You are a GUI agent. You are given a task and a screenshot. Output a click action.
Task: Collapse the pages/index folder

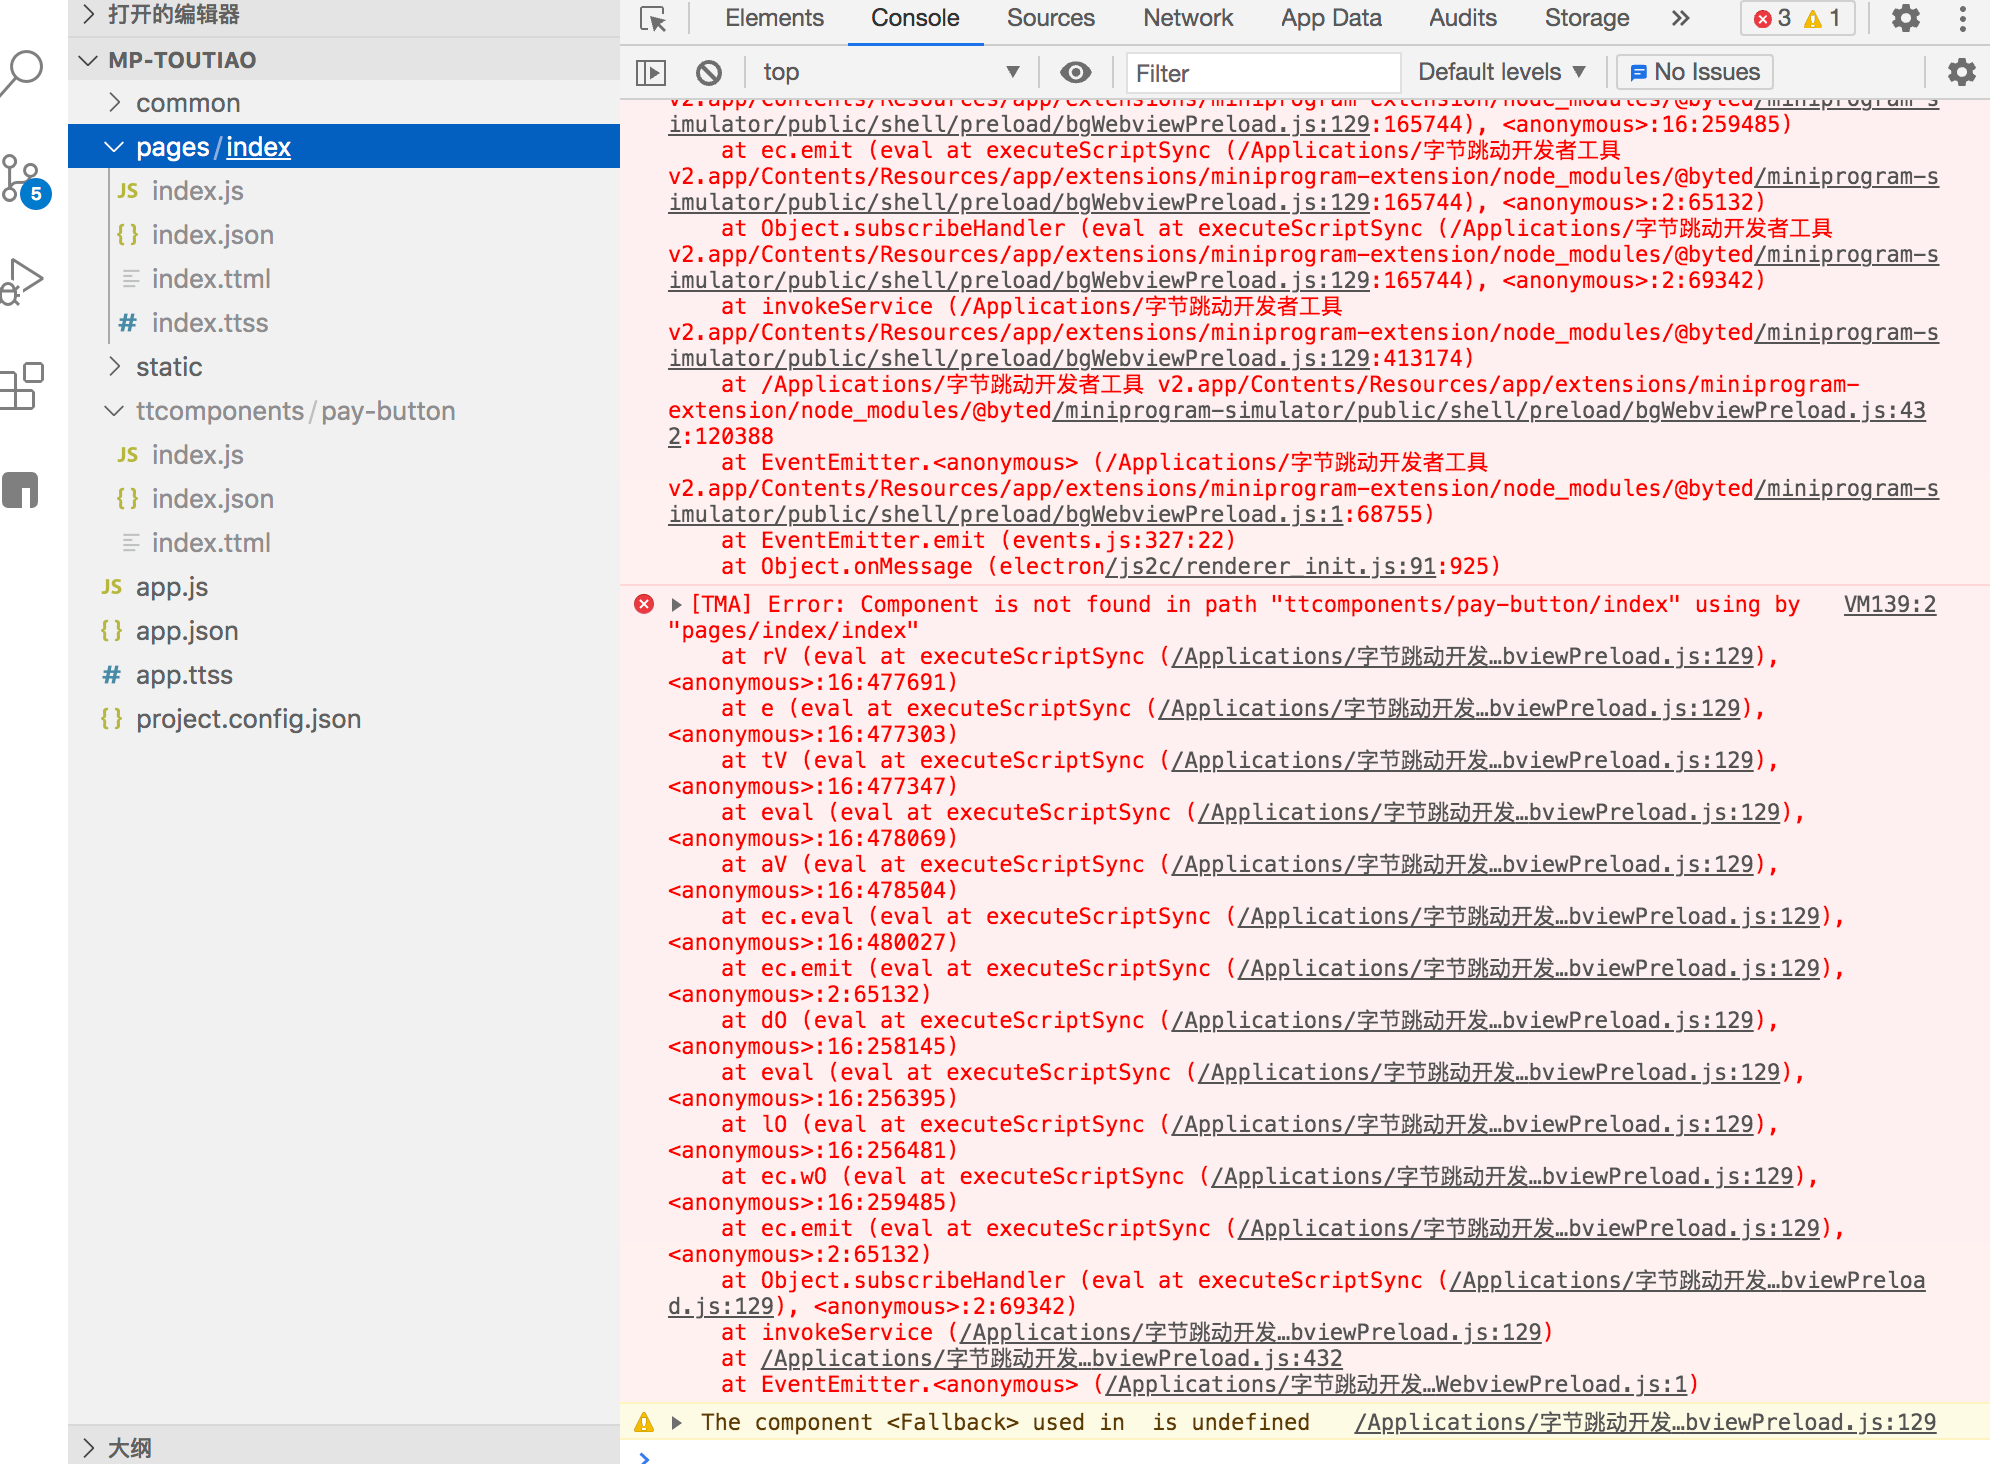pos(344,147)
